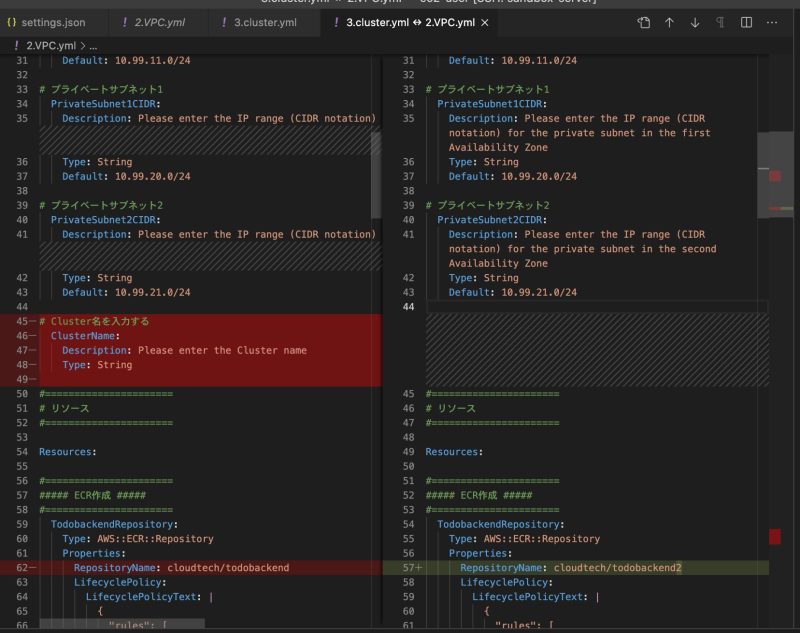This screenshot has width=800, height=633.
Task: Jump to next change with down arrow
Action: [x=695, y=23]
